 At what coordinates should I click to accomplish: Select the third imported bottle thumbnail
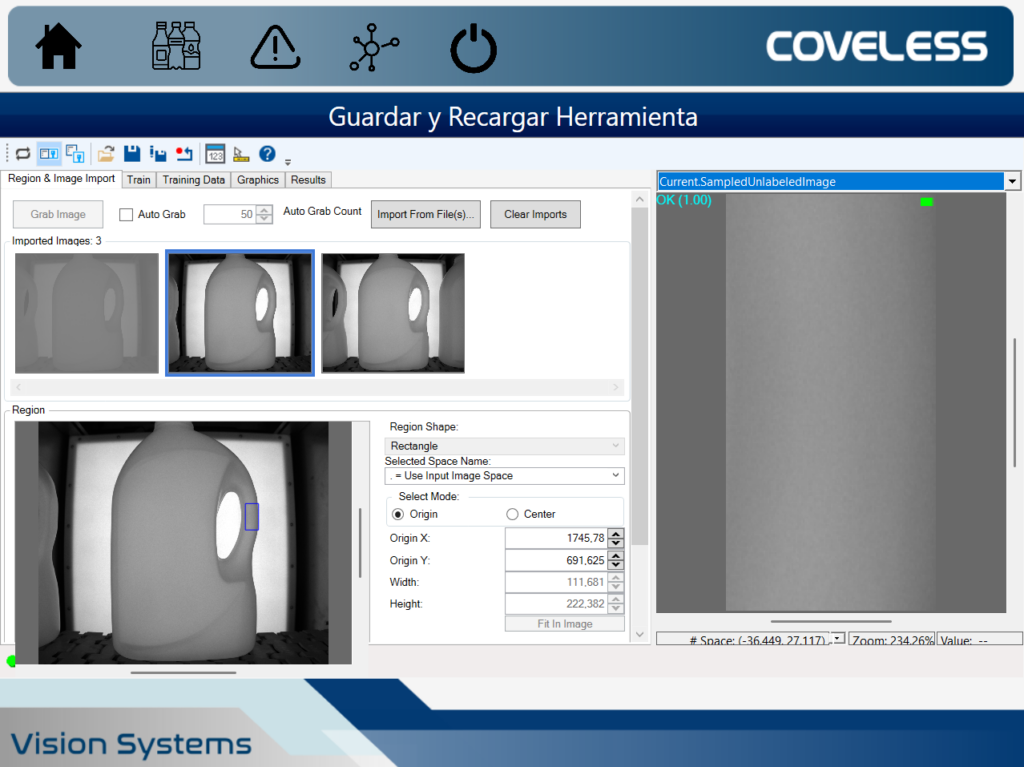click(x=393, y=313)
